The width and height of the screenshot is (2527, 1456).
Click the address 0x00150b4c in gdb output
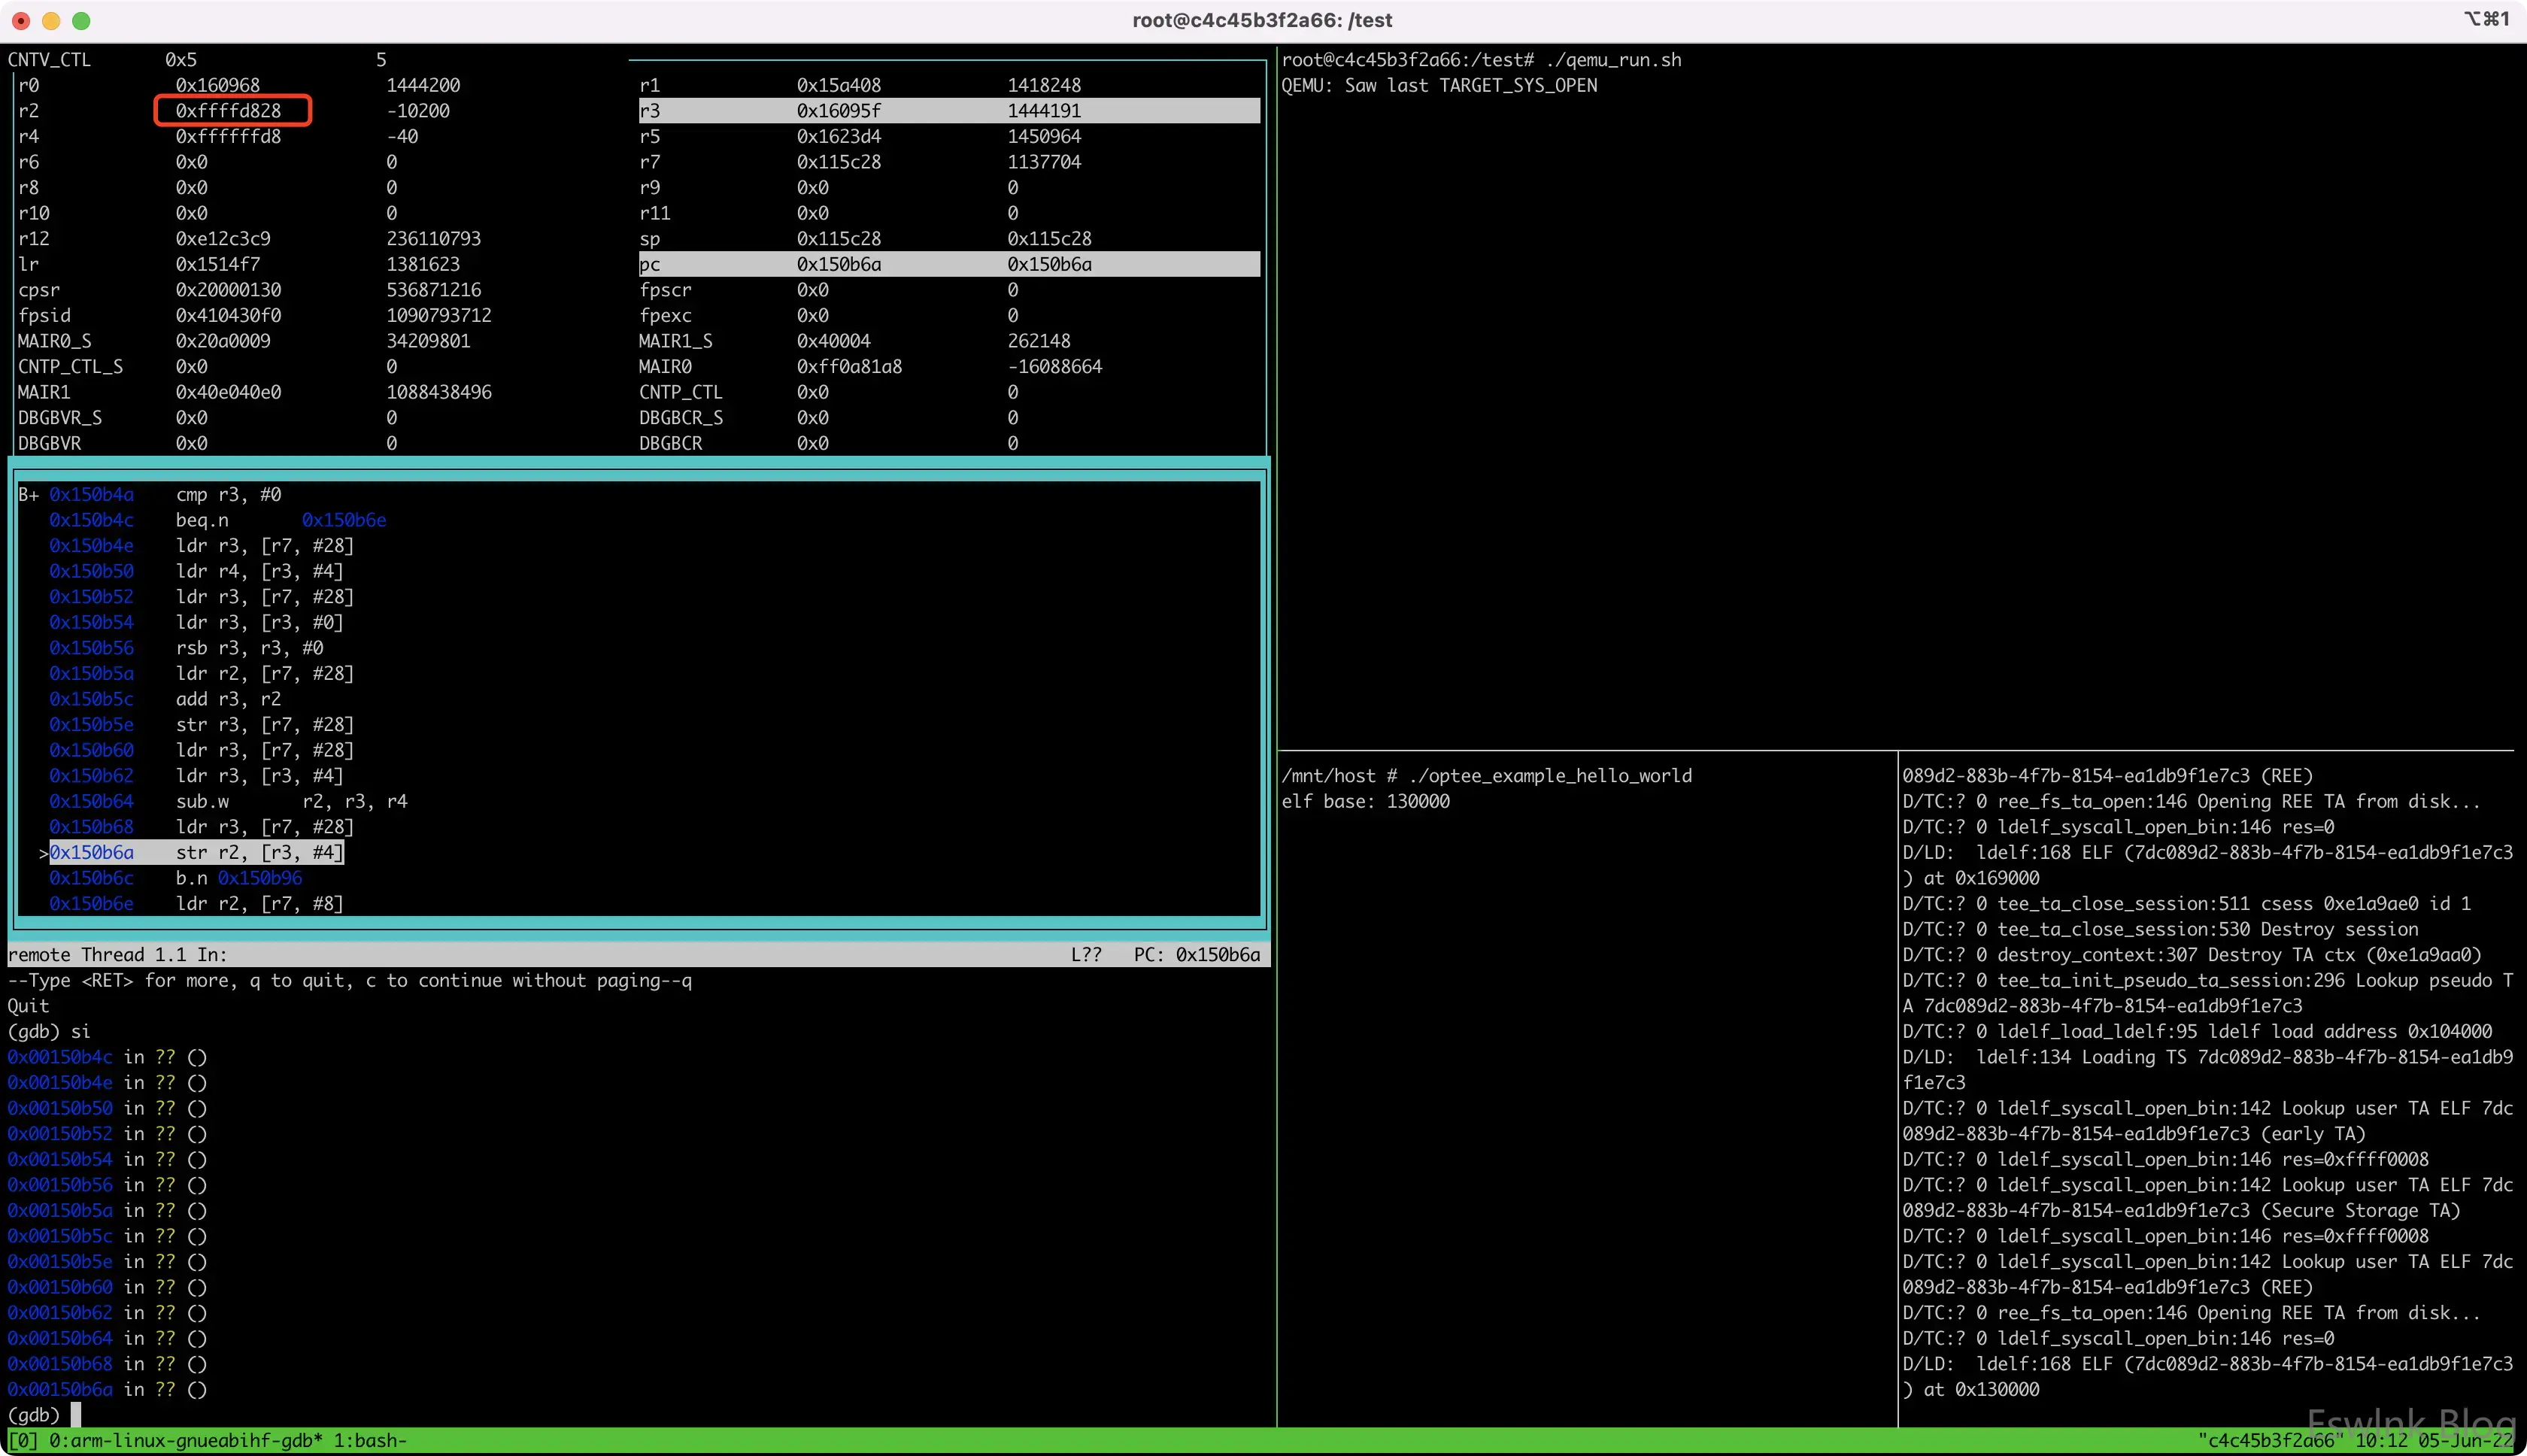click(x=60, y=1057)
